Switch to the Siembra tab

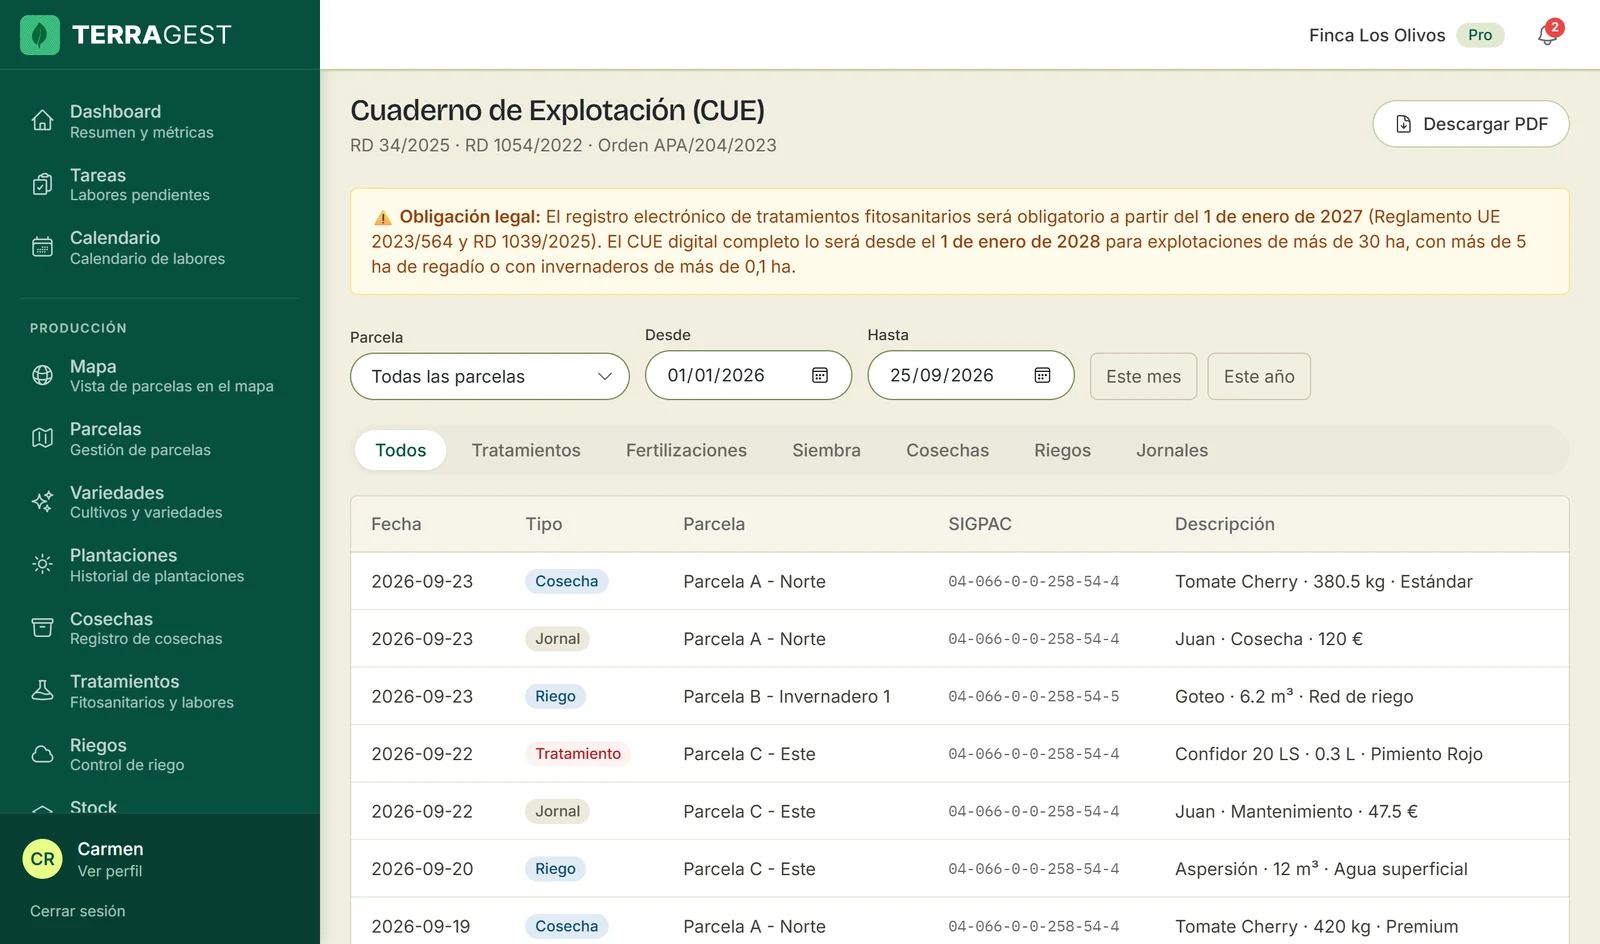pos(826,450)
